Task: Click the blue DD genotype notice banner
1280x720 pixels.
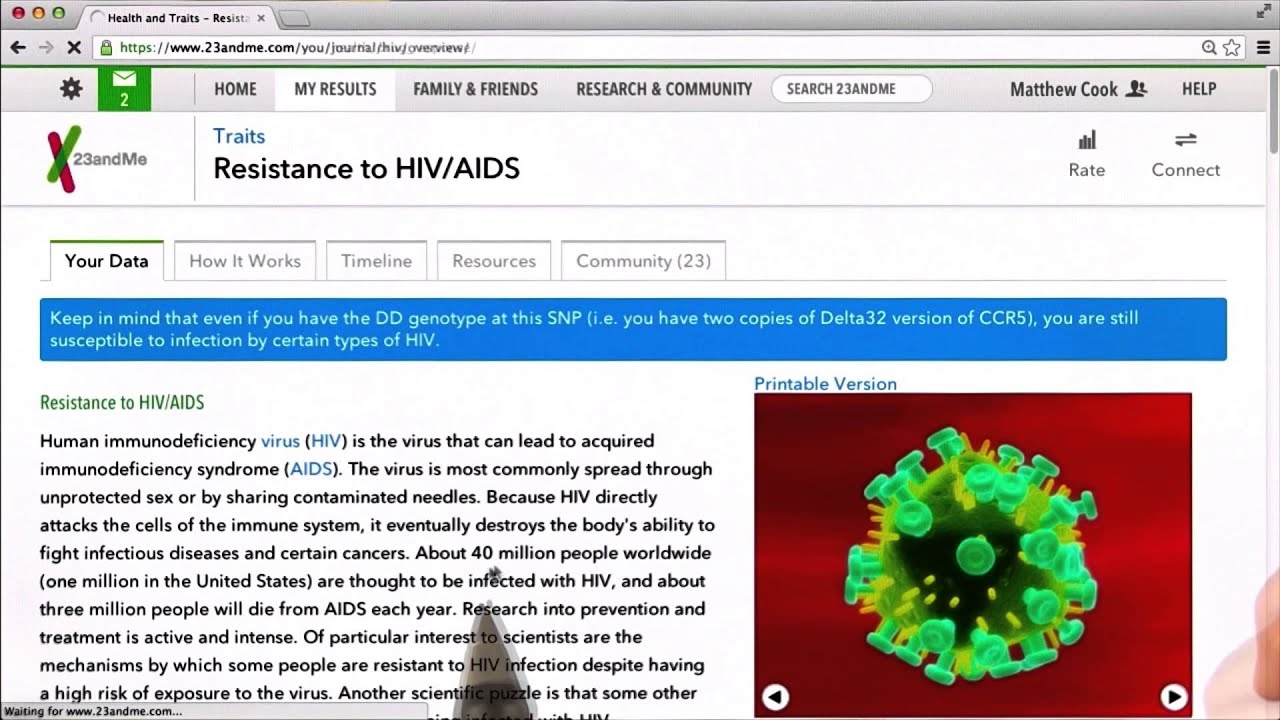Action: [x=633, y=329]
